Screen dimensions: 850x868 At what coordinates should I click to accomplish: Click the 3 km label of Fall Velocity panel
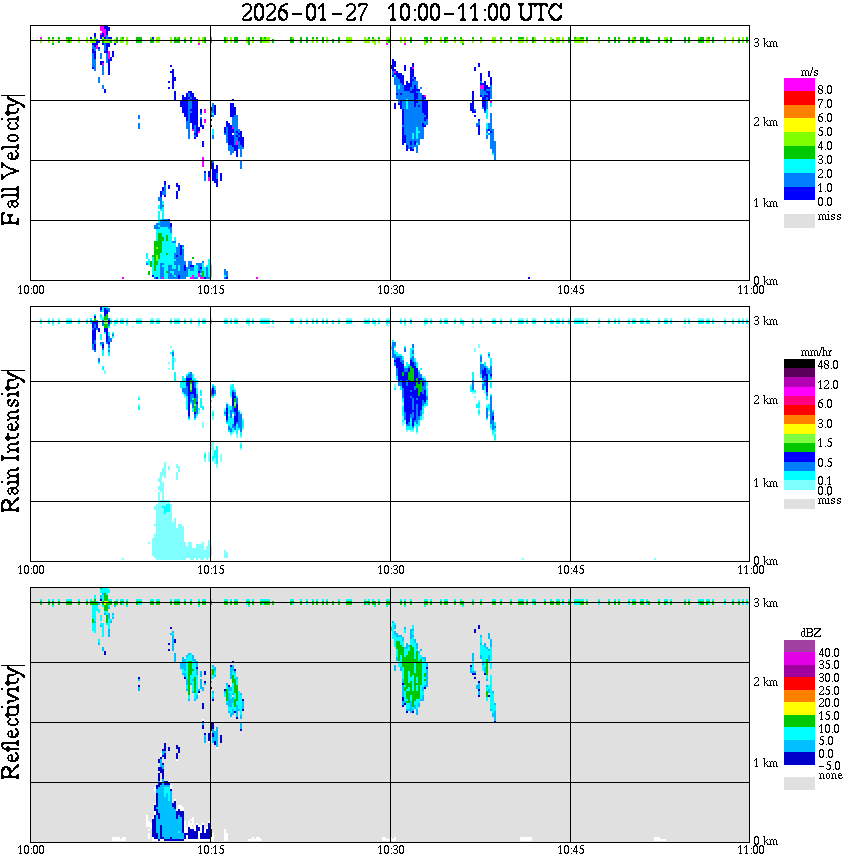pos(765,43)
